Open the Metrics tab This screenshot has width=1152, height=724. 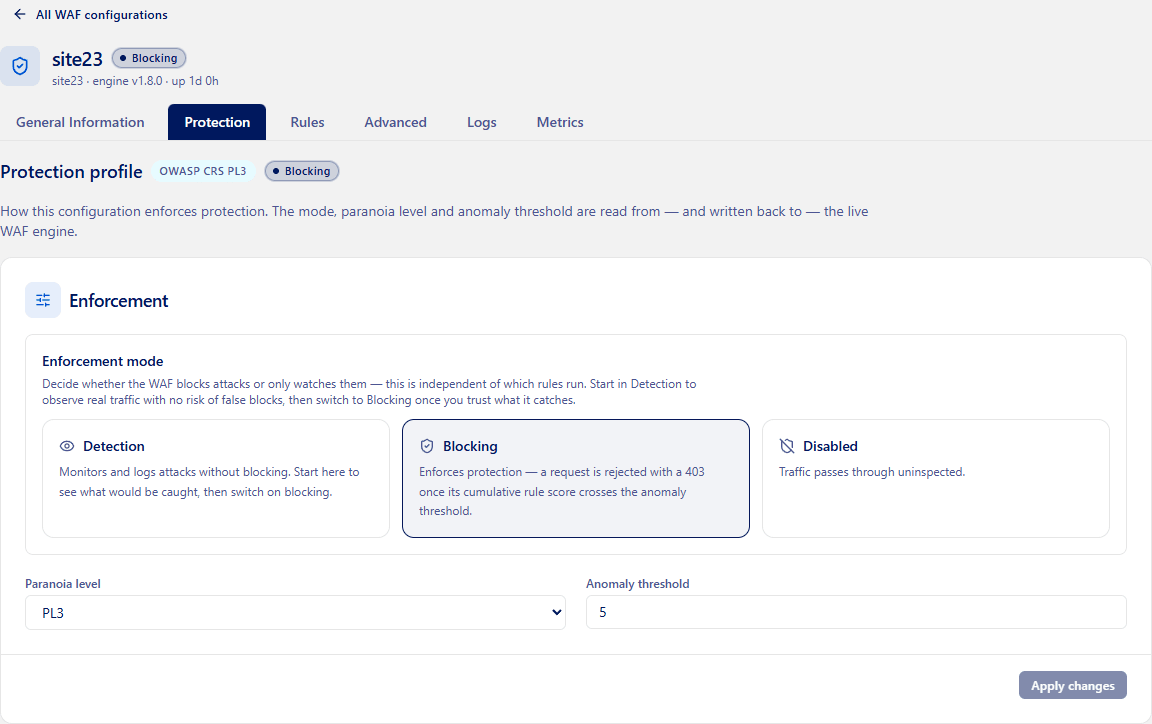click(x=560, y=122)
